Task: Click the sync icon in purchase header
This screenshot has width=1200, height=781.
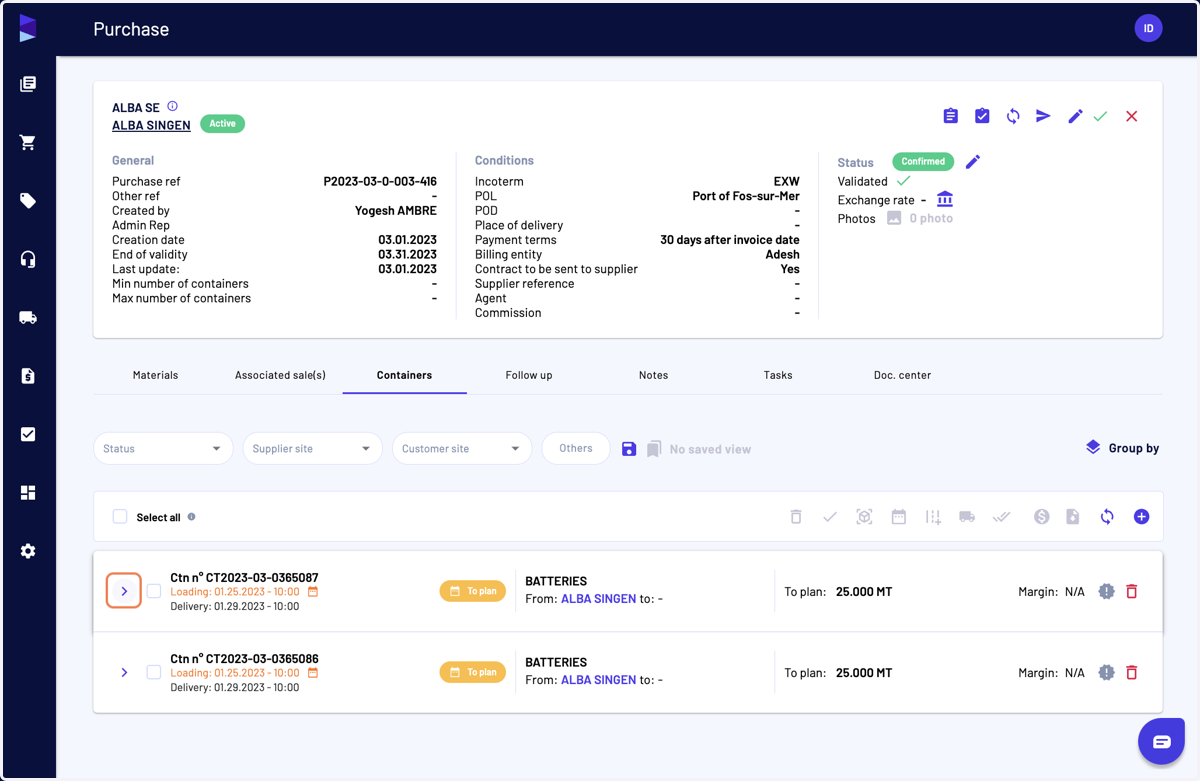Action: pyautogui.click(x=1013, y=116)
